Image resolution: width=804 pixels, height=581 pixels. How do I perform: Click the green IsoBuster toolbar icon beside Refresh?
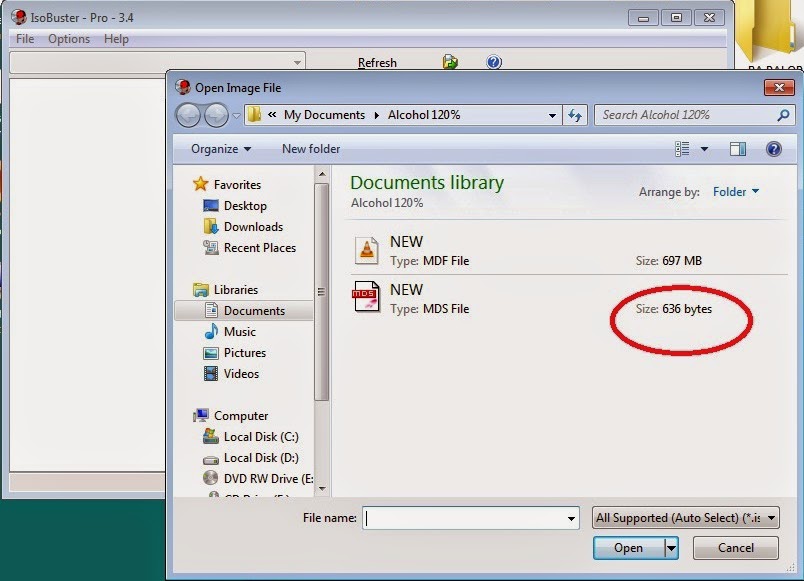point(450,62)
